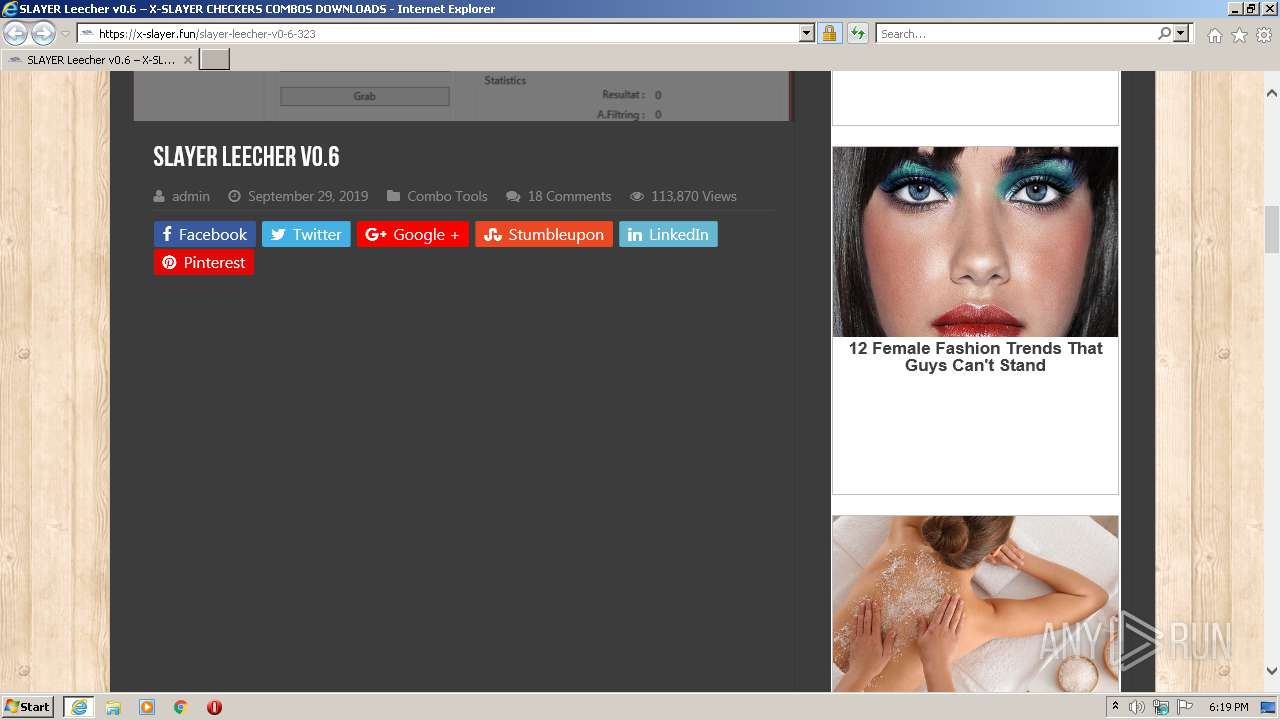Go back with the browser back arrow
This screenshot has height=720, width=1280.
point(16,34)
